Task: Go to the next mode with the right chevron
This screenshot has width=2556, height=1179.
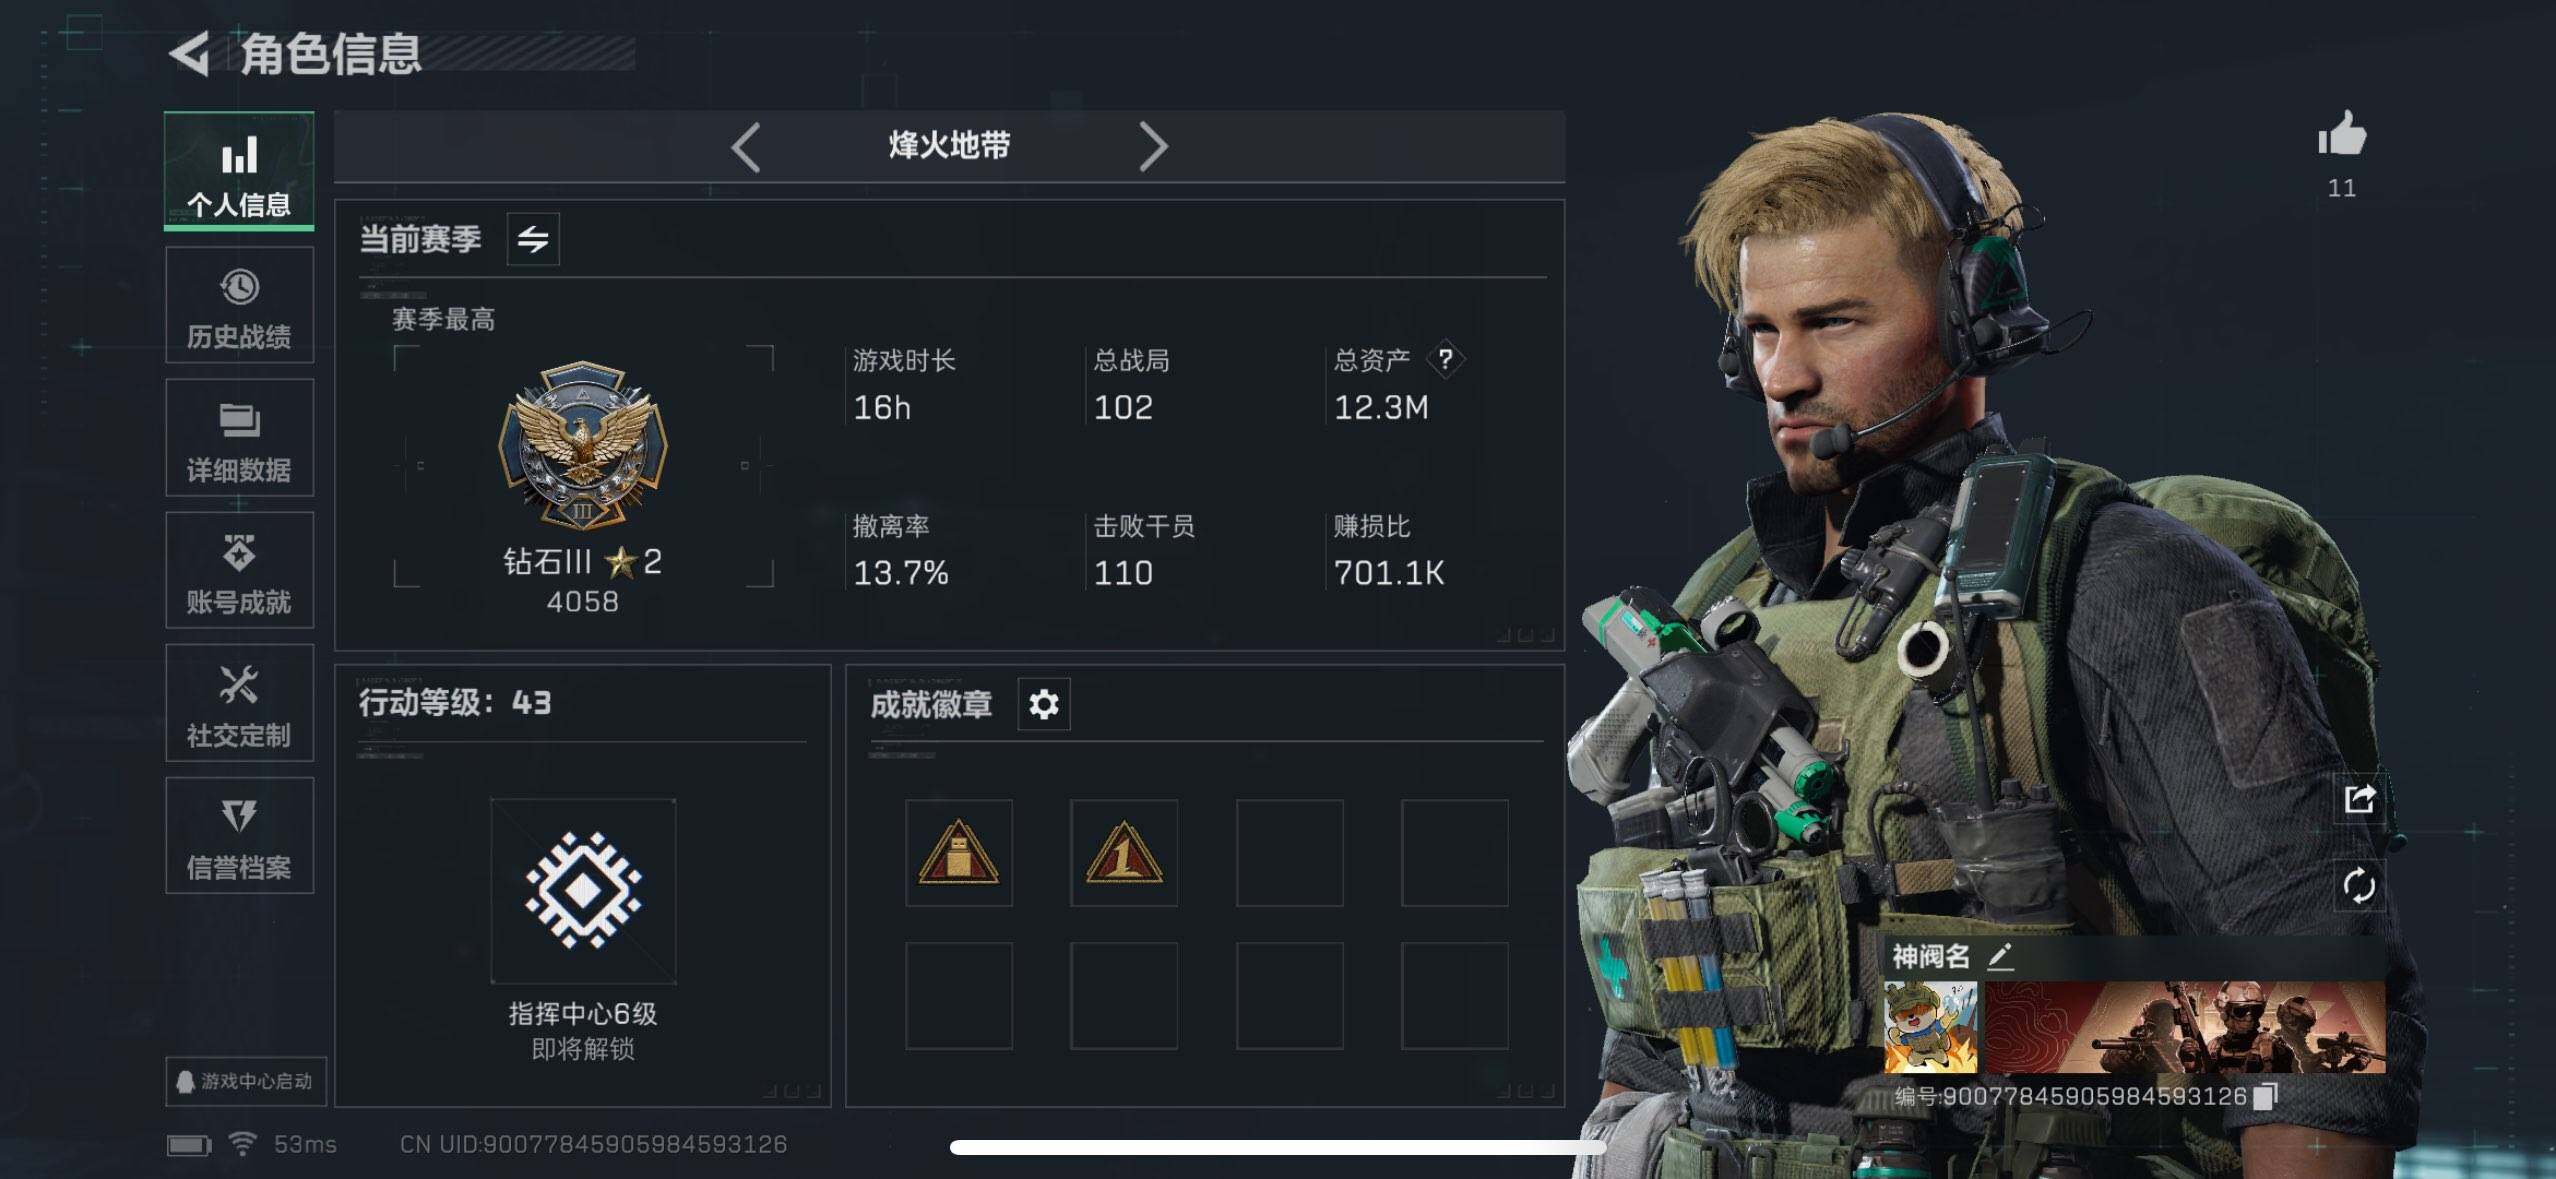Action: [x=1153, y=147]
